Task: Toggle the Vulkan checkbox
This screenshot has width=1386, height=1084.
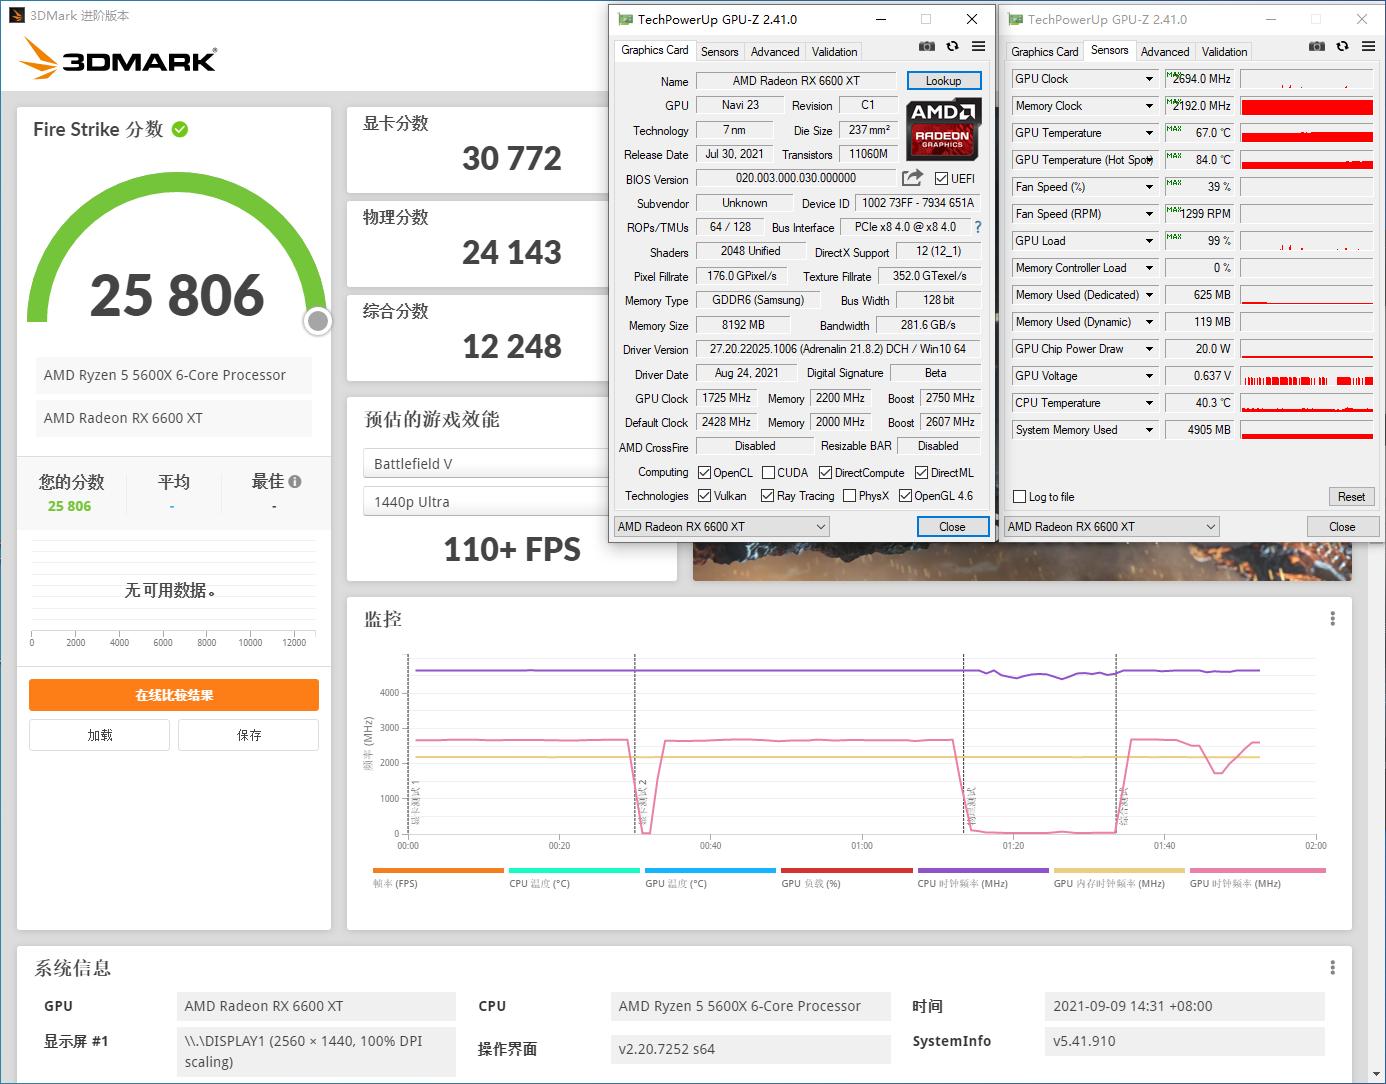Action: (x=705, y=496)
